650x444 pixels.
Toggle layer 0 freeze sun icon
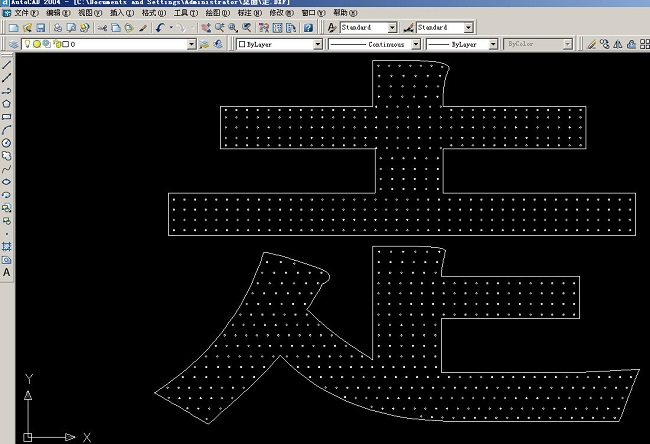pos(38,45)
